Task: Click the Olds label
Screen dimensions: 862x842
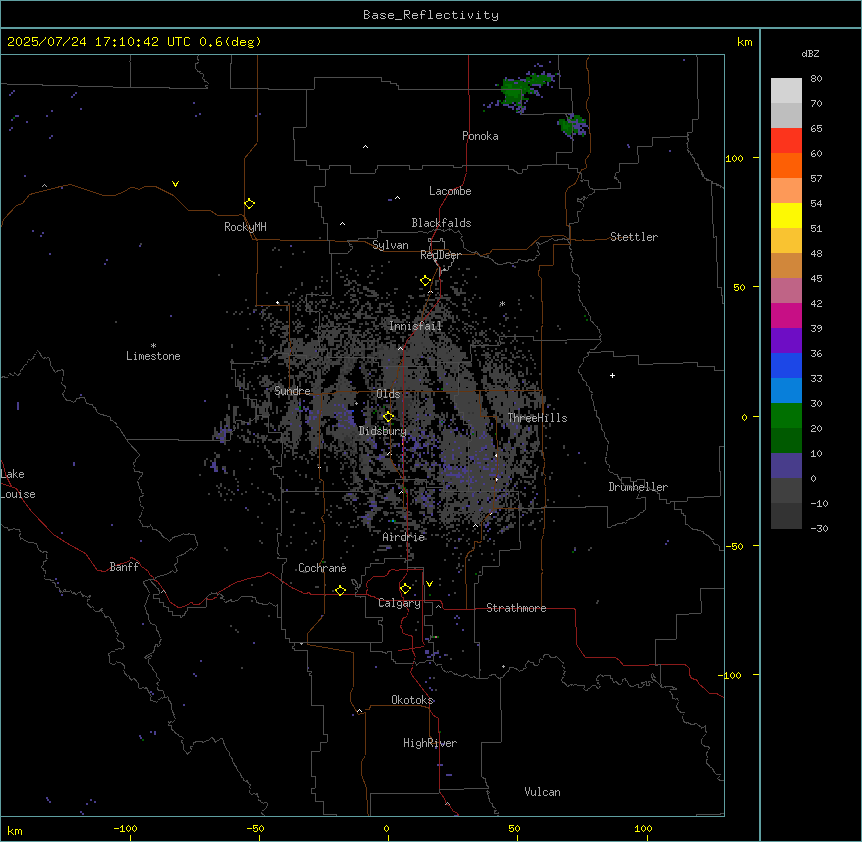Action: [388, 394]
